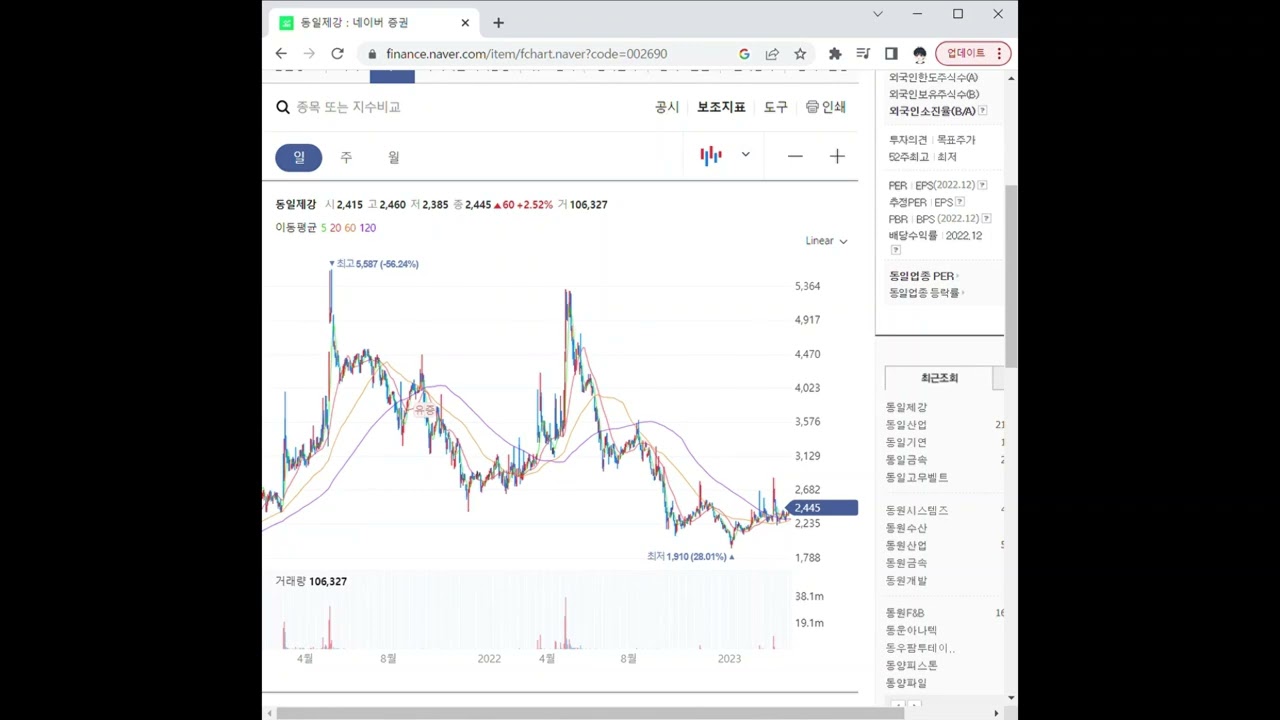The height and width of the screenshot is (720, 1280).
Task: Open the extensions puzzle icon
Action: click(x=835, y=54)
